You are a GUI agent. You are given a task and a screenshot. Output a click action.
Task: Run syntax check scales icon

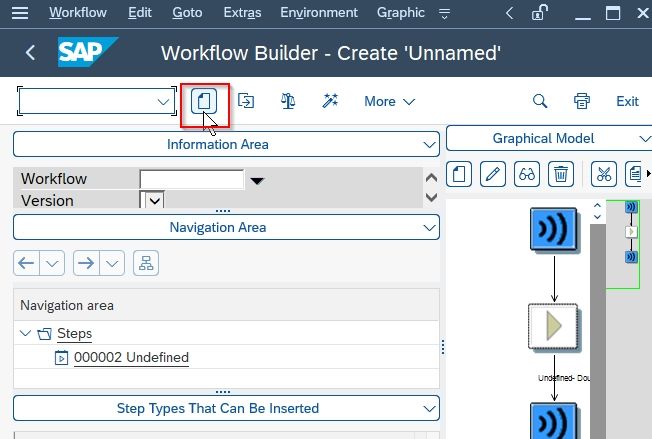[288, 101]
